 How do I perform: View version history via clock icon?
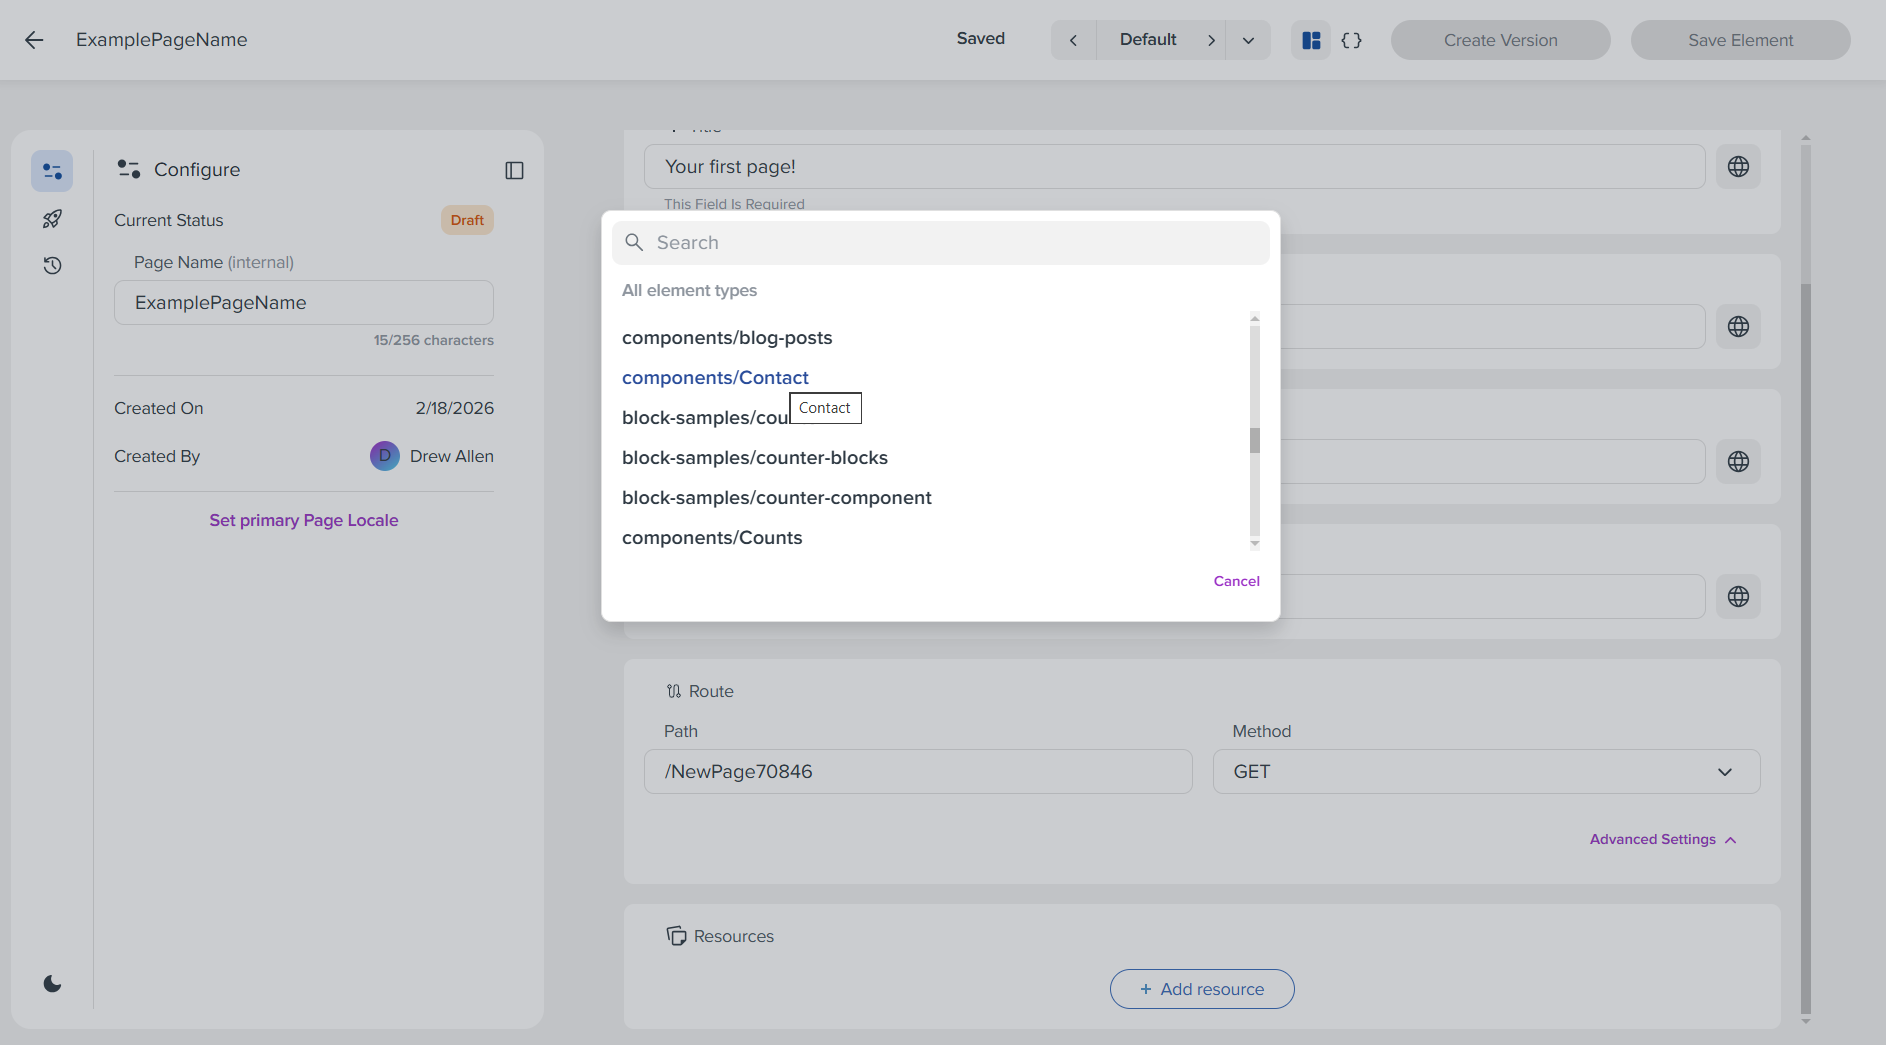[x=52, y=265]
